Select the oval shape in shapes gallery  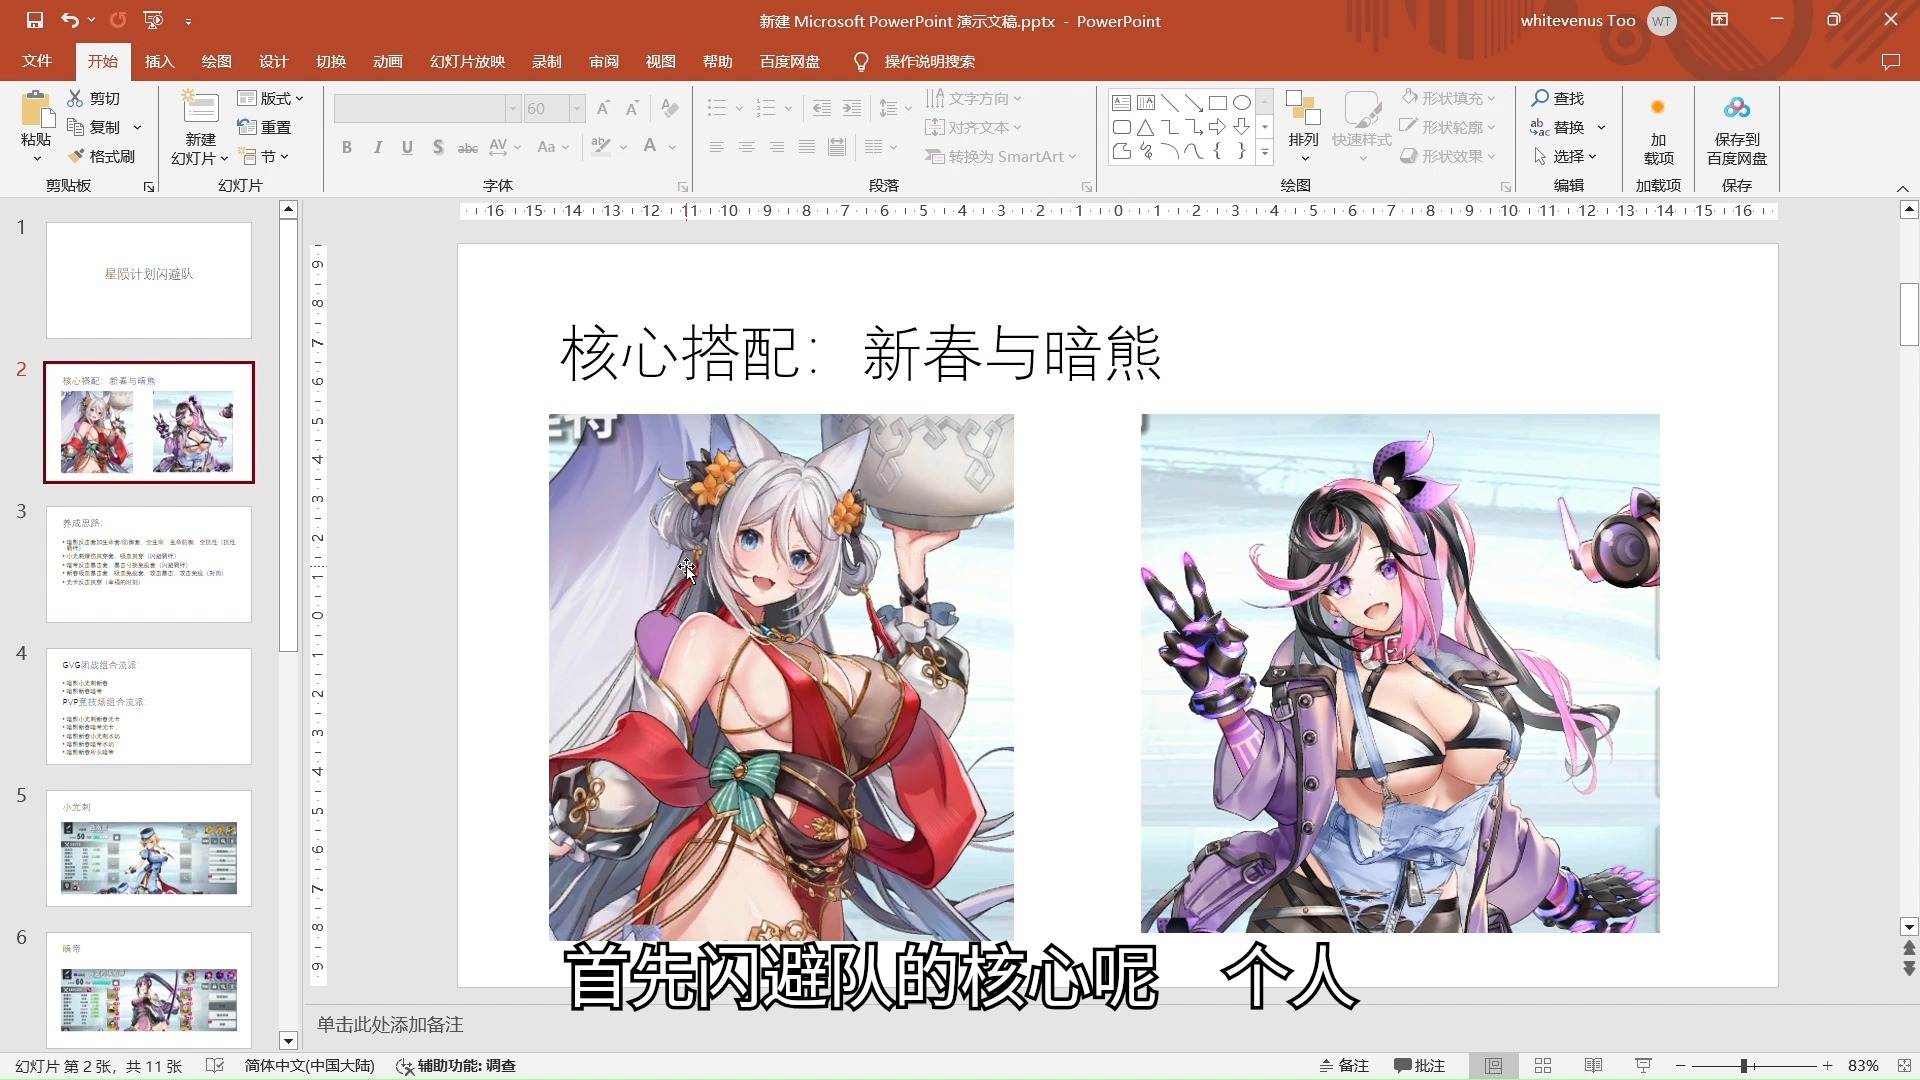pyautogui.click(x=1242, y=103)
